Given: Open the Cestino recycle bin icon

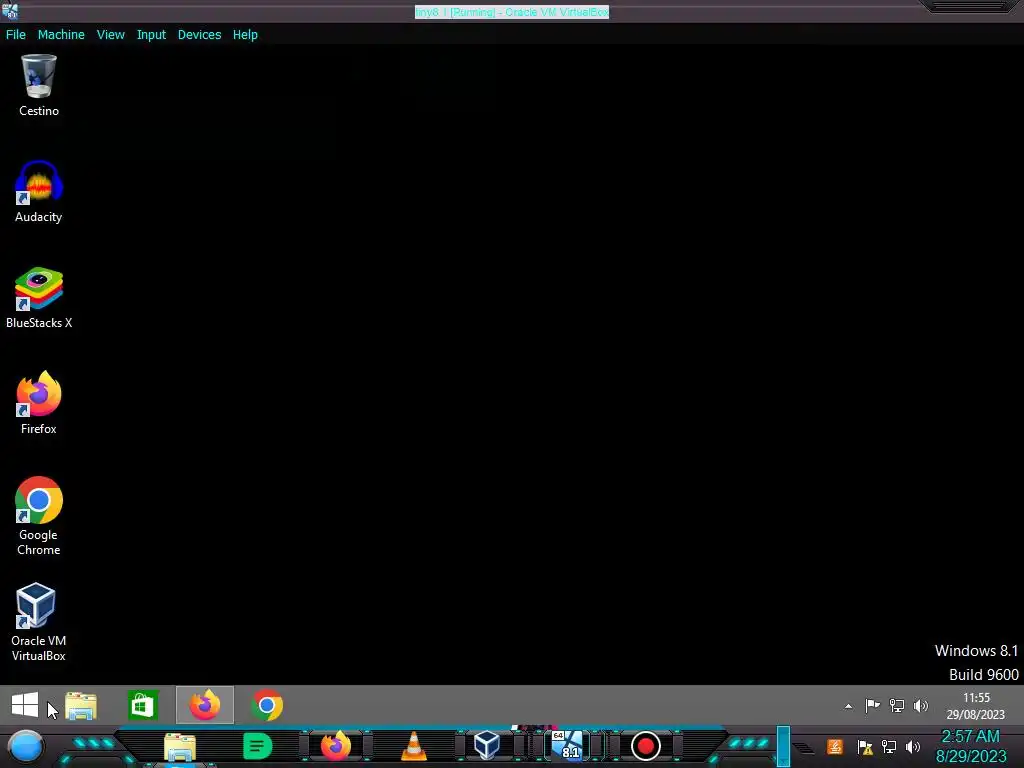Looking at the screenshot, I should pos(39,86).
